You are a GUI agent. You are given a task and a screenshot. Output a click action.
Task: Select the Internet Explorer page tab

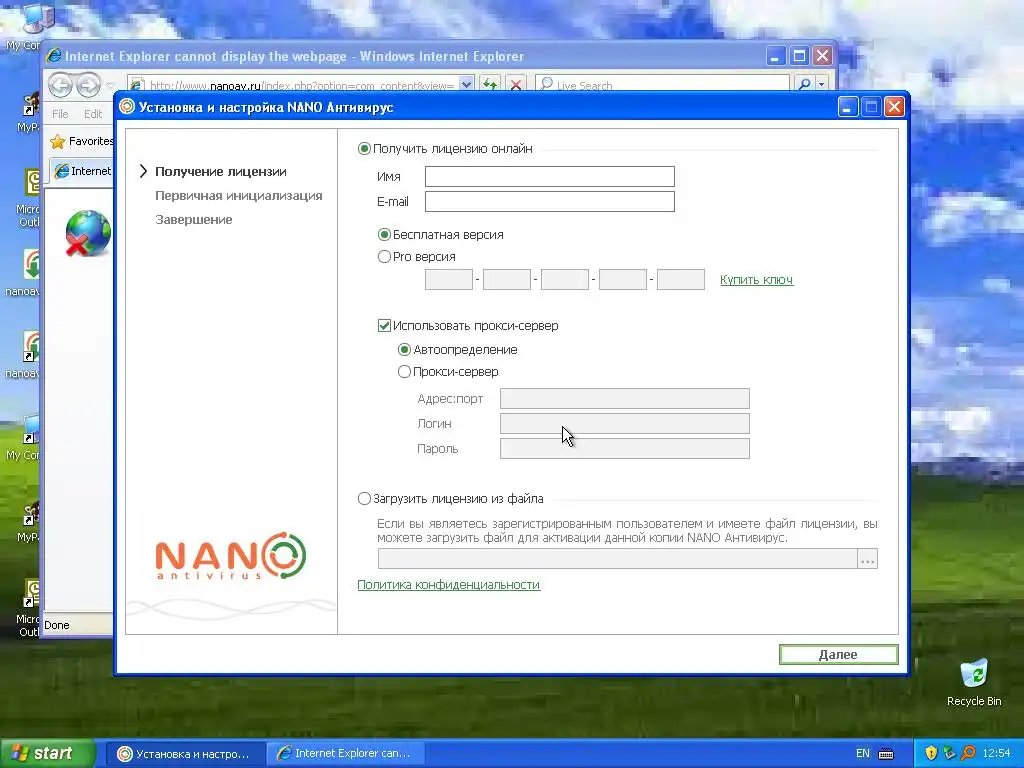[x=82, y=171]
